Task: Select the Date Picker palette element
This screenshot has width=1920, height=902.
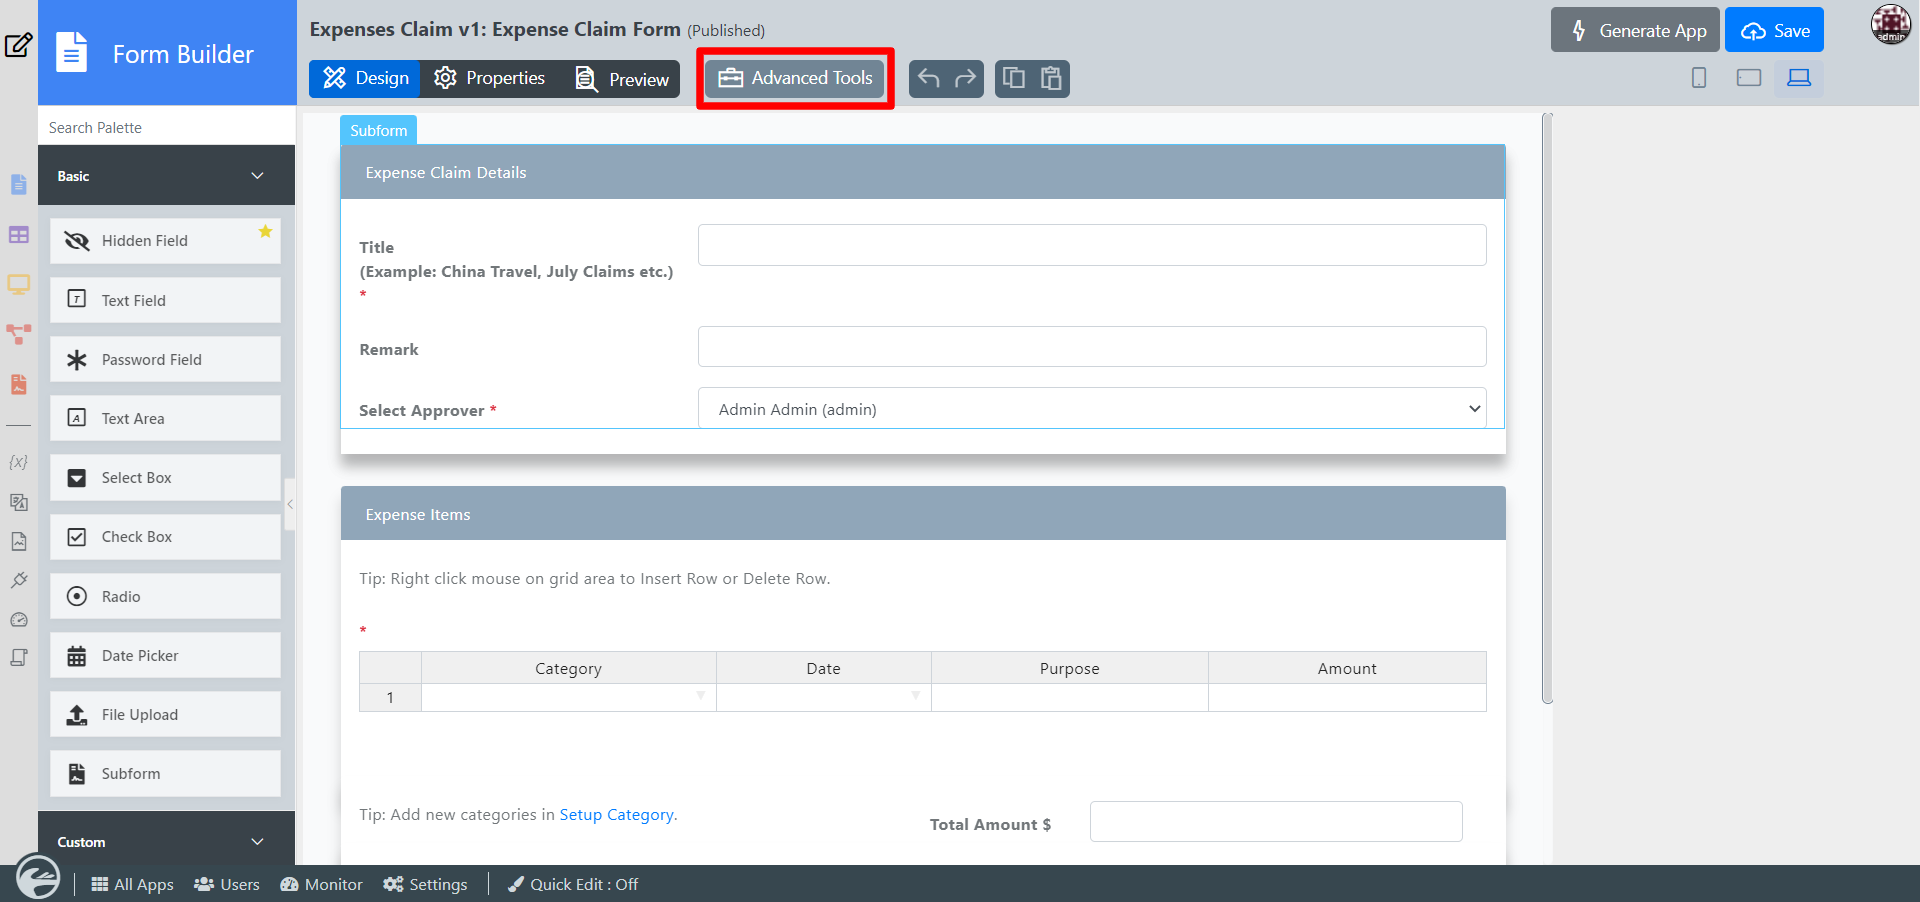Action: pos(165,655)
